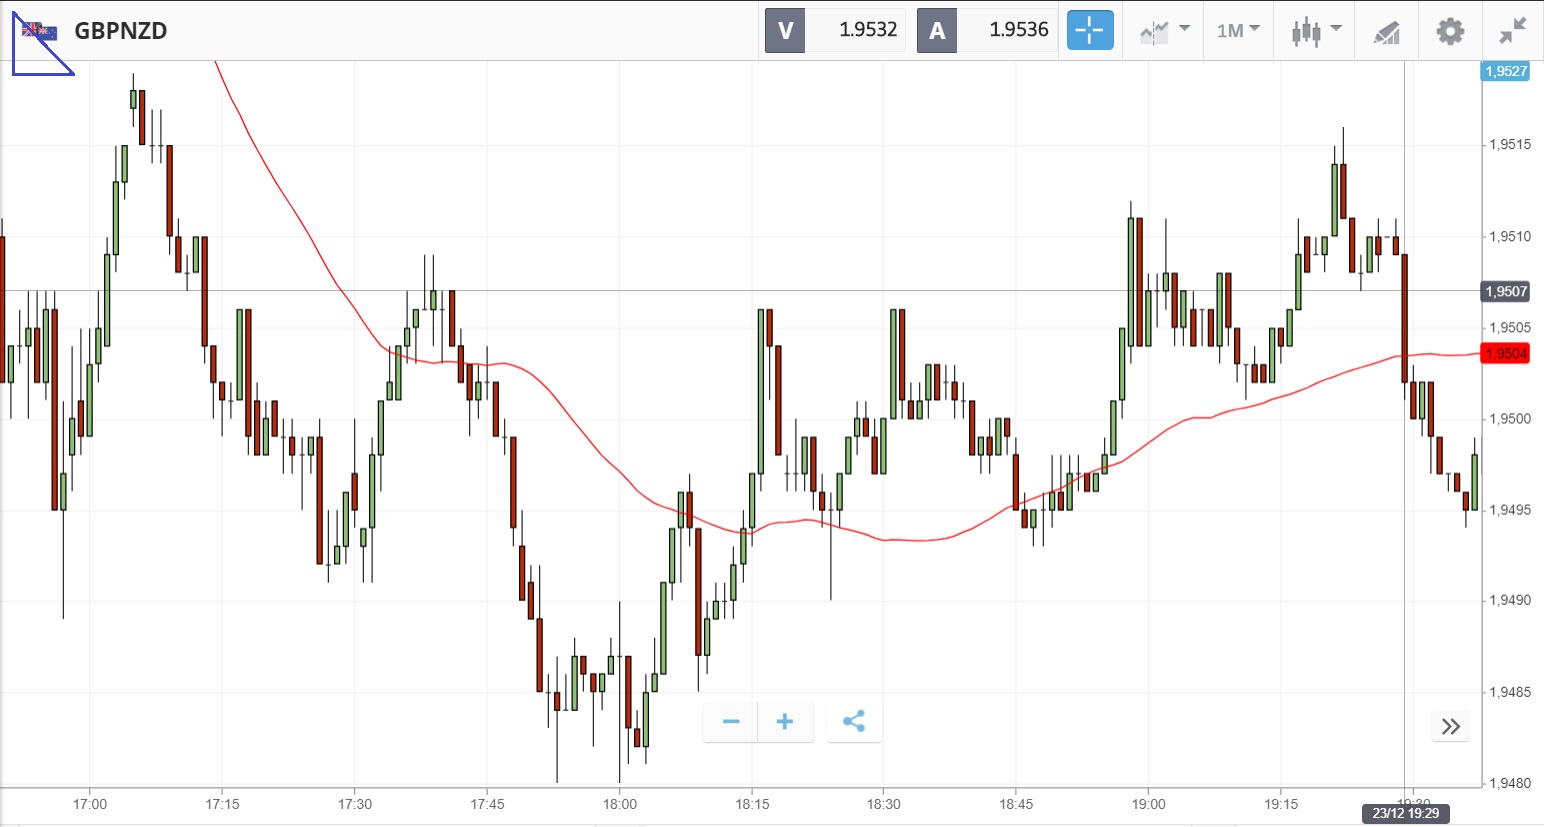Click the GBPNZD instrument name
The width and height of the screenshot is (1544, 827).
tap(121, 31)
